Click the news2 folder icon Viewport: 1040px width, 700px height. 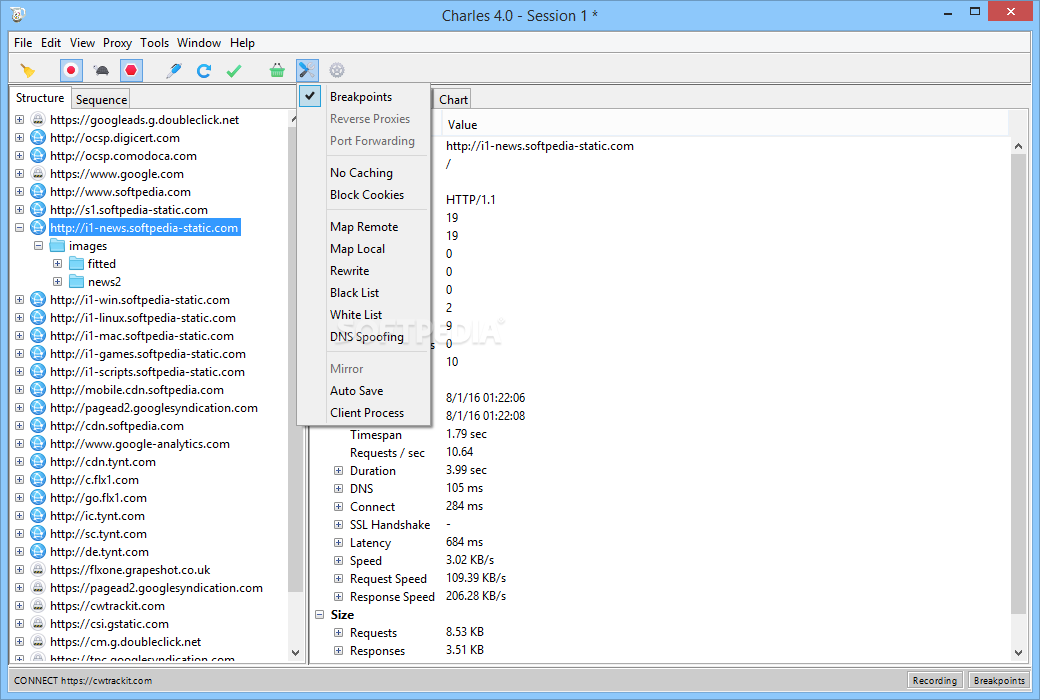pyautogui.click(x=77, y=281)
